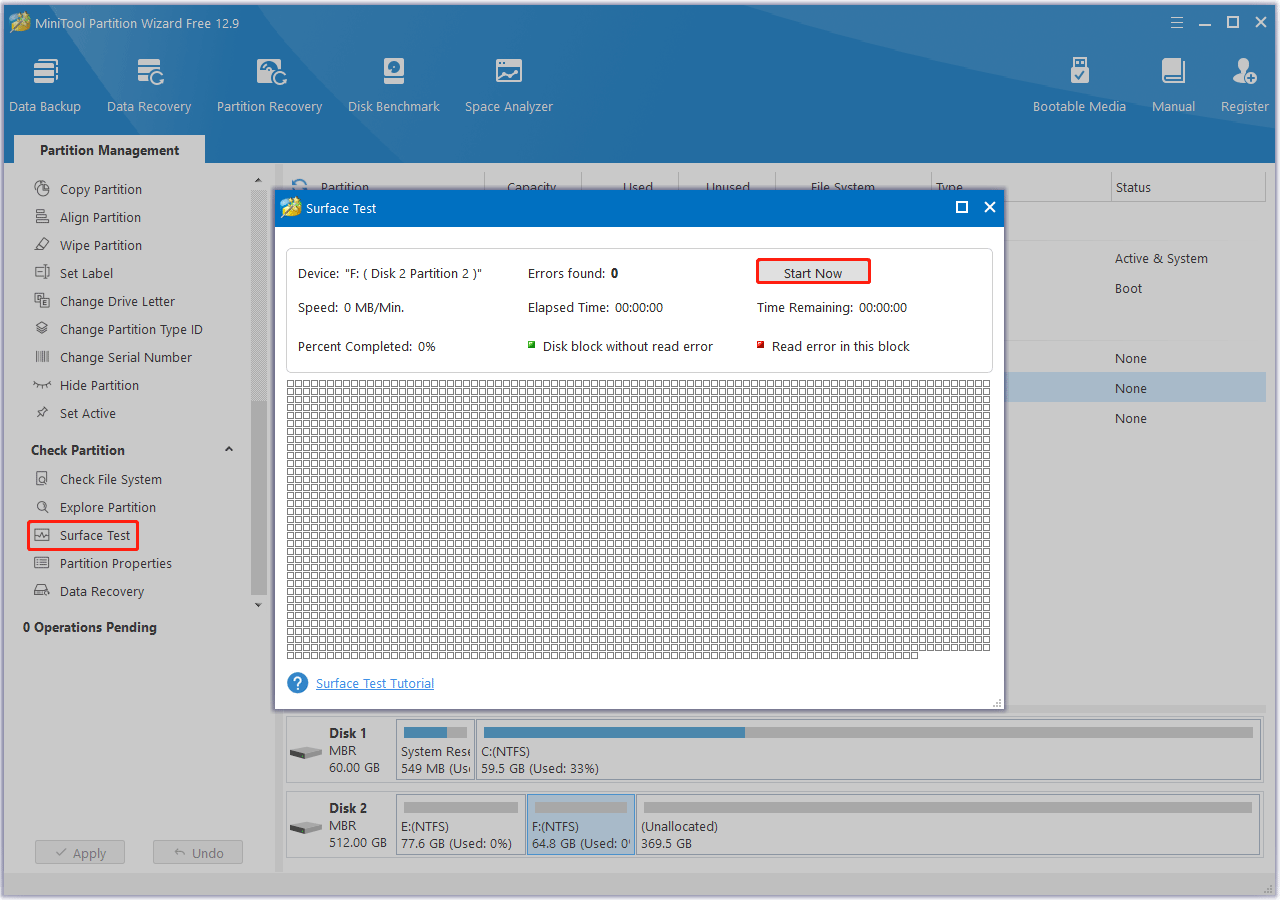Launch Data Recovery from the top toolbar
Screen dimensions: 1280x900
pos(148,85)
